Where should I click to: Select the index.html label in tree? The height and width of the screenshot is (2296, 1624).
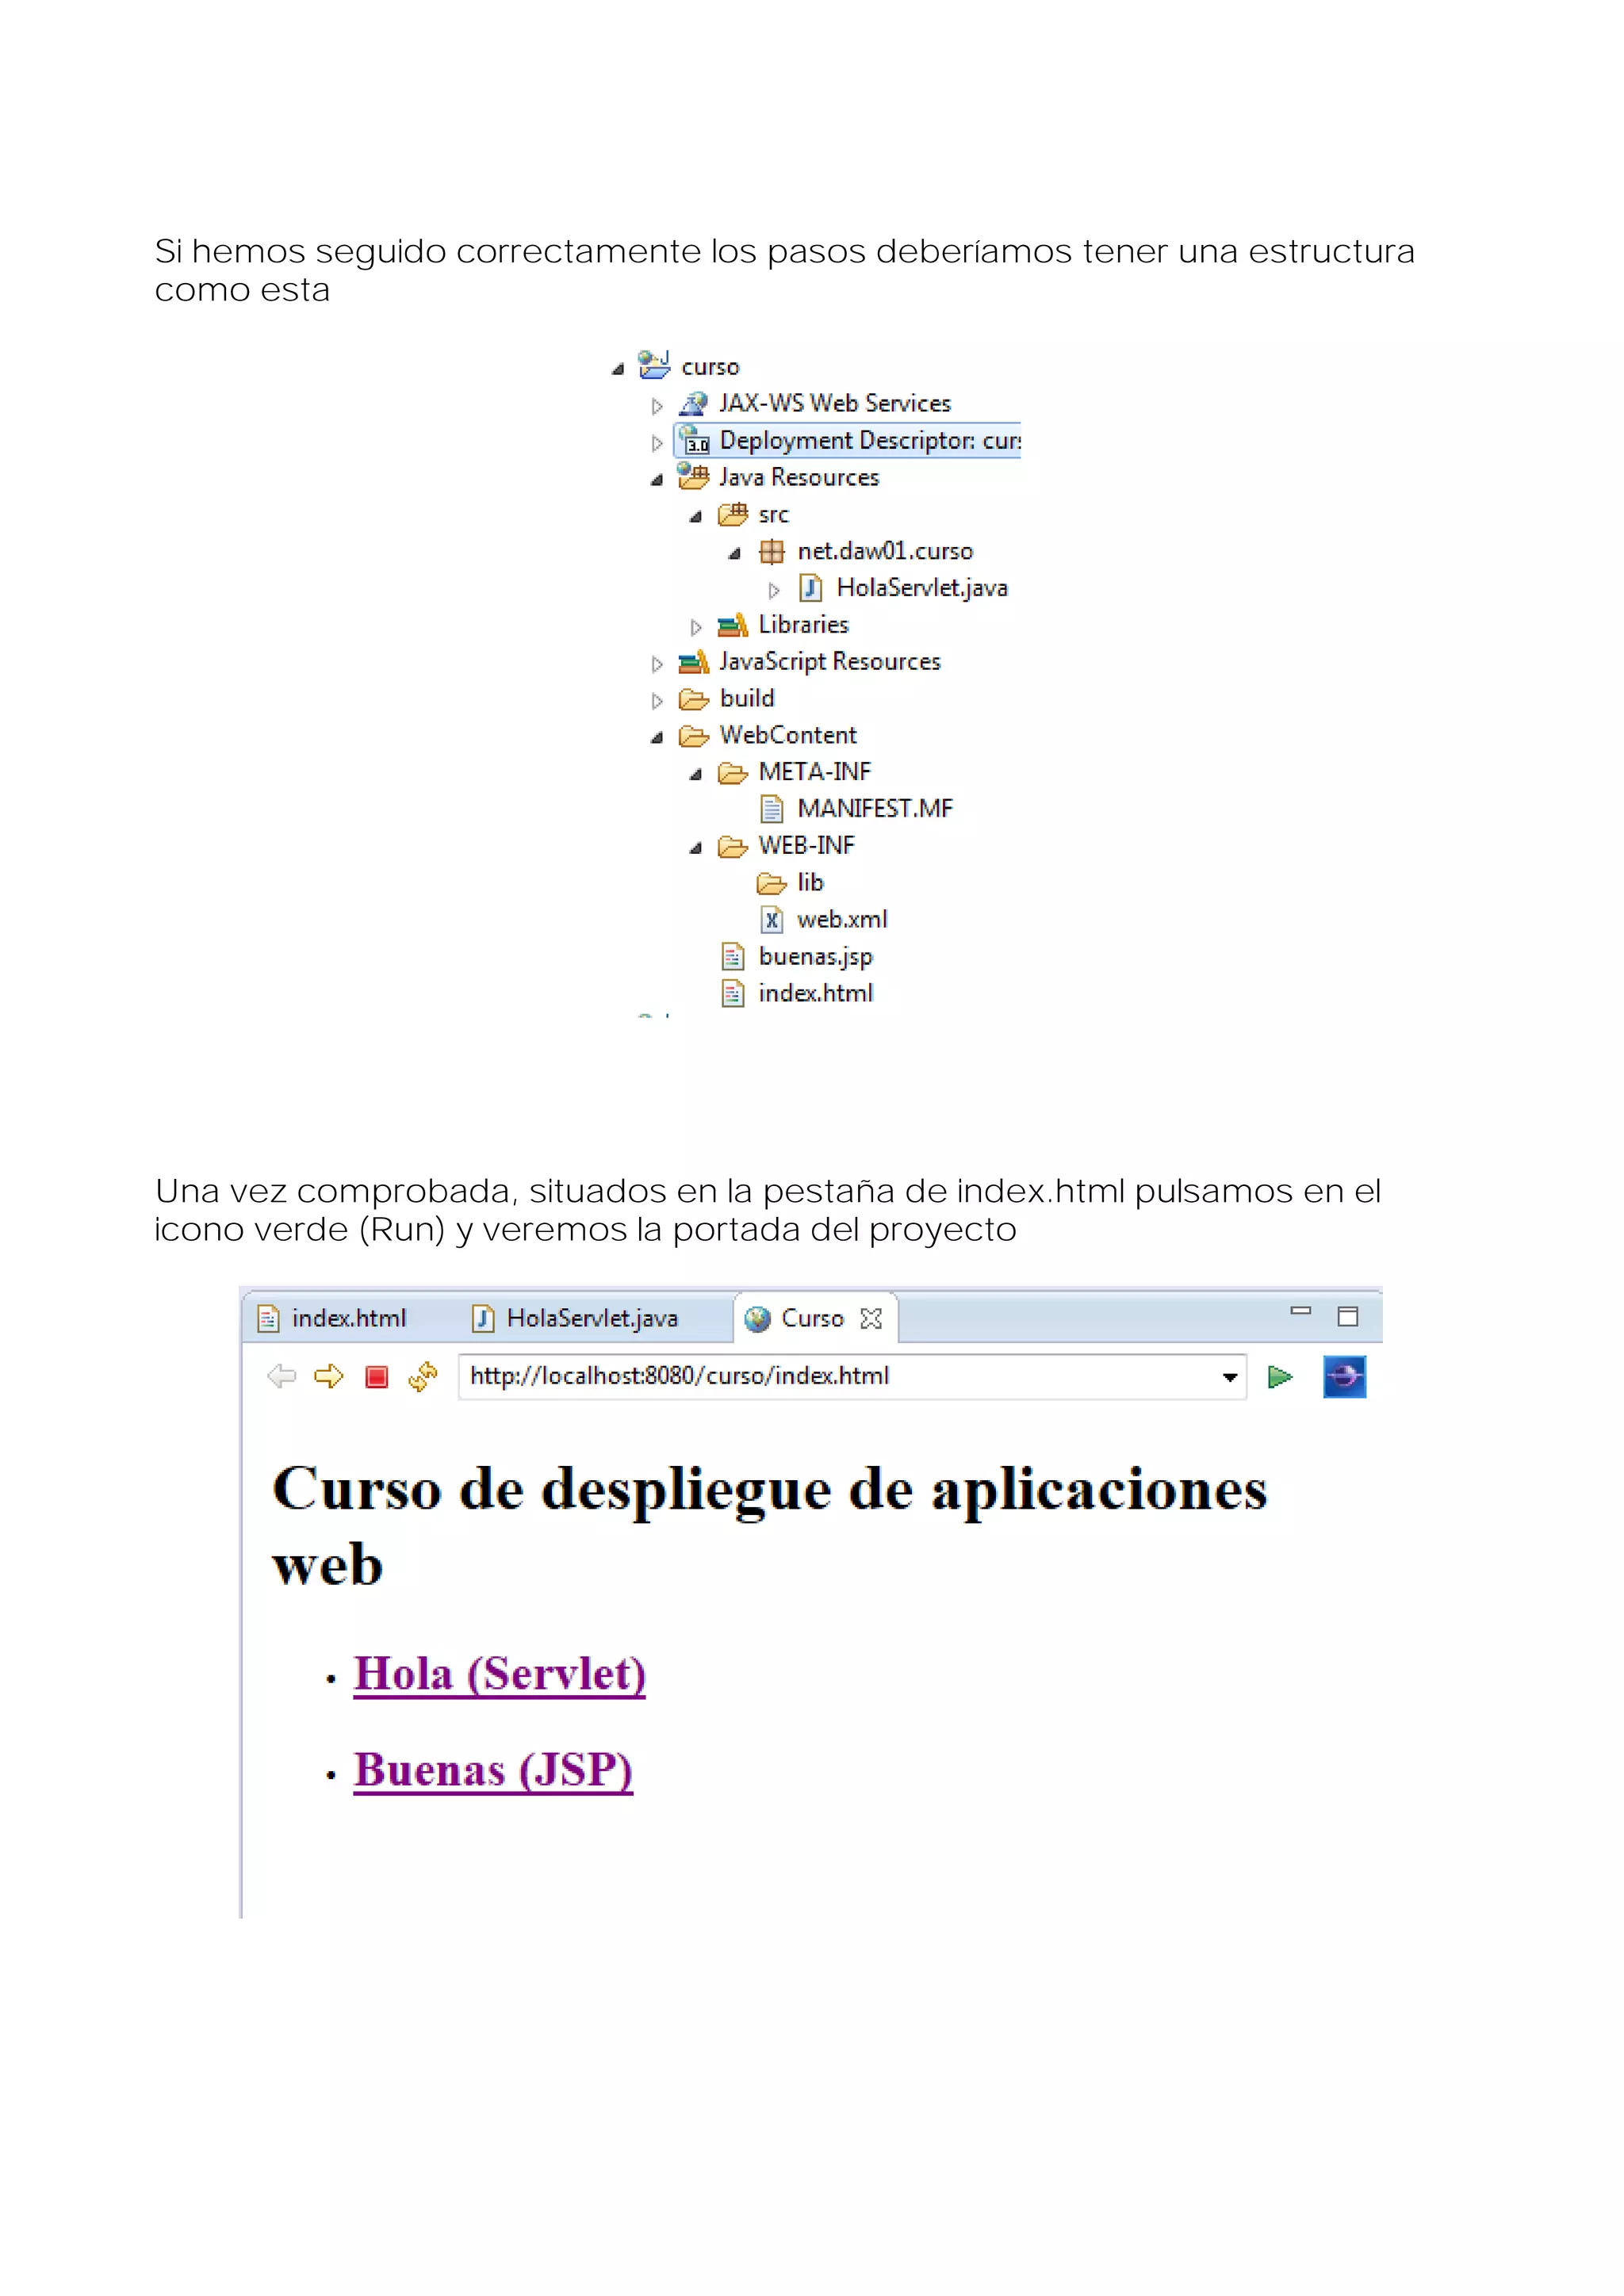coord(816,993)
